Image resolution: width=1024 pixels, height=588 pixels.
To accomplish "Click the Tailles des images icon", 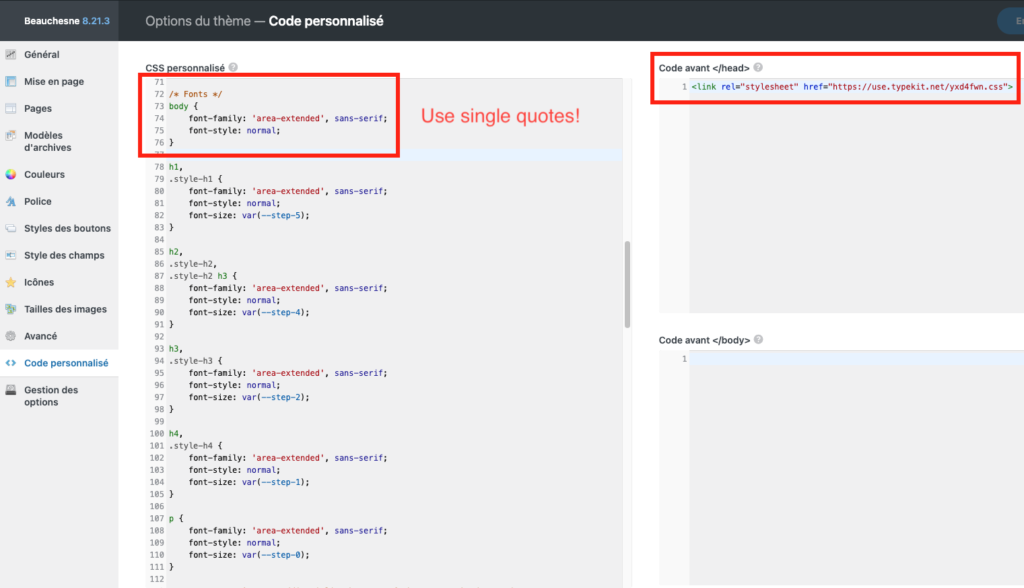I will [11, 309].
